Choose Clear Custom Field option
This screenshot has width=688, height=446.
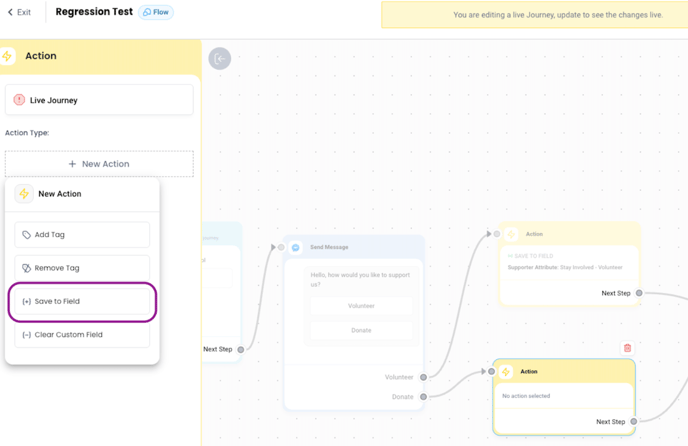click(82, 335)
